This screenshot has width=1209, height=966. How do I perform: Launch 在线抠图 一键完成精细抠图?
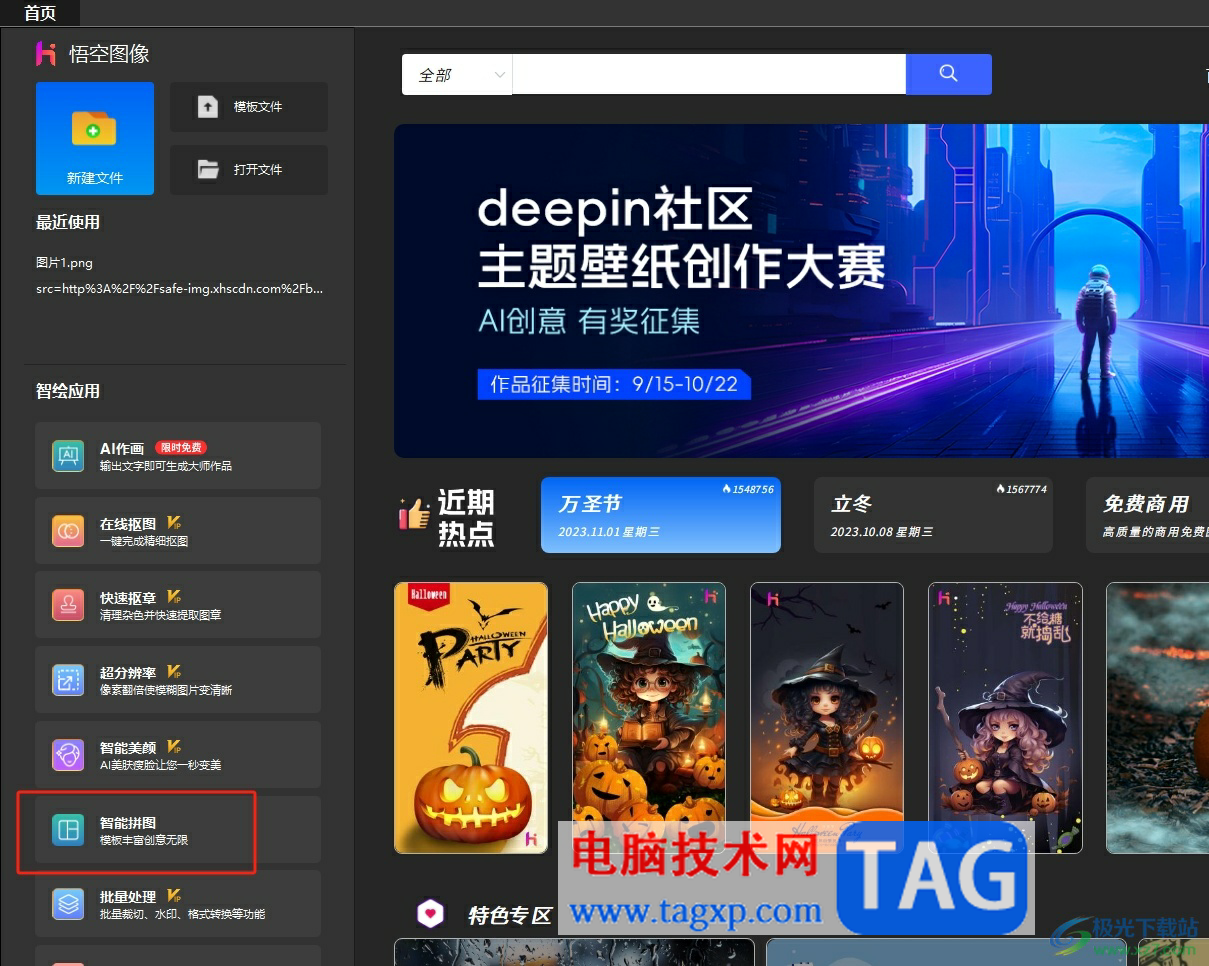coord(178,531)
